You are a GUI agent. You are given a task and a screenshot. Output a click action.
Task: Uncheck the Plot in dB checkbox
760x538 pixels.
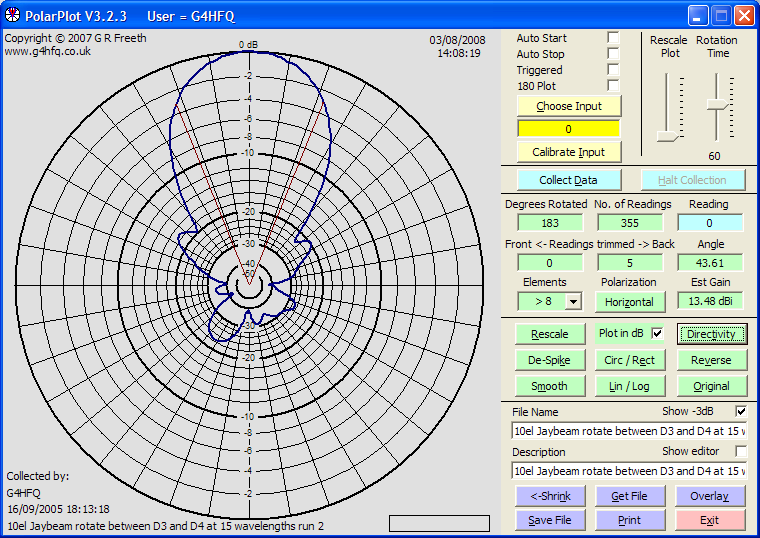click(x=657, y=333)
